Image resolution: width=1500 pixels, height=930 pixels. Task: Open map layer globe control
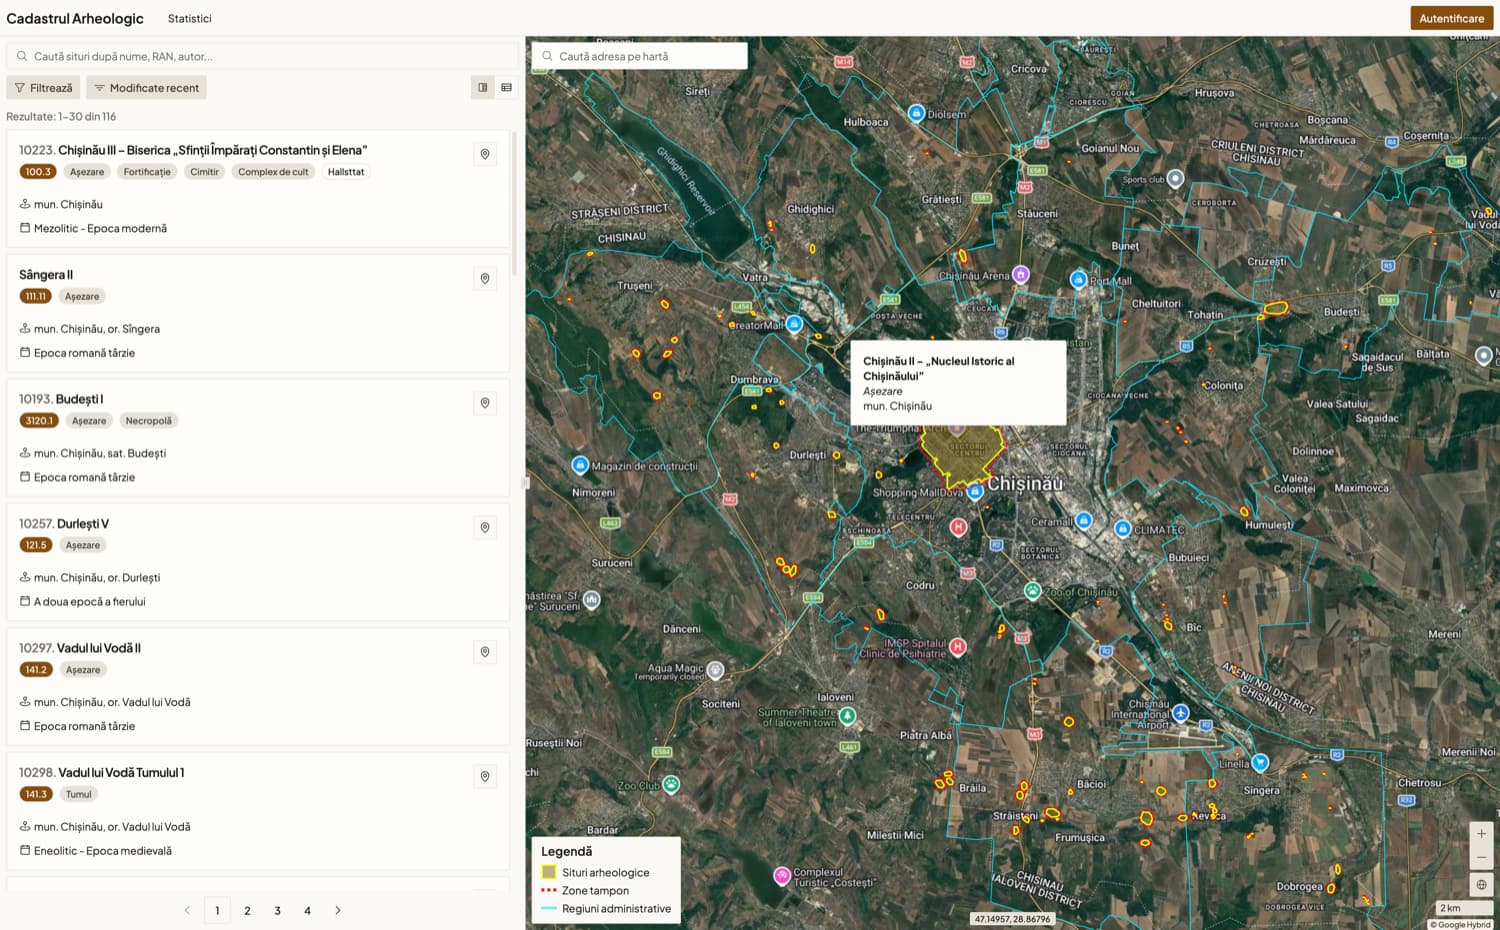pyautogui.click(x=1481, y=884)
